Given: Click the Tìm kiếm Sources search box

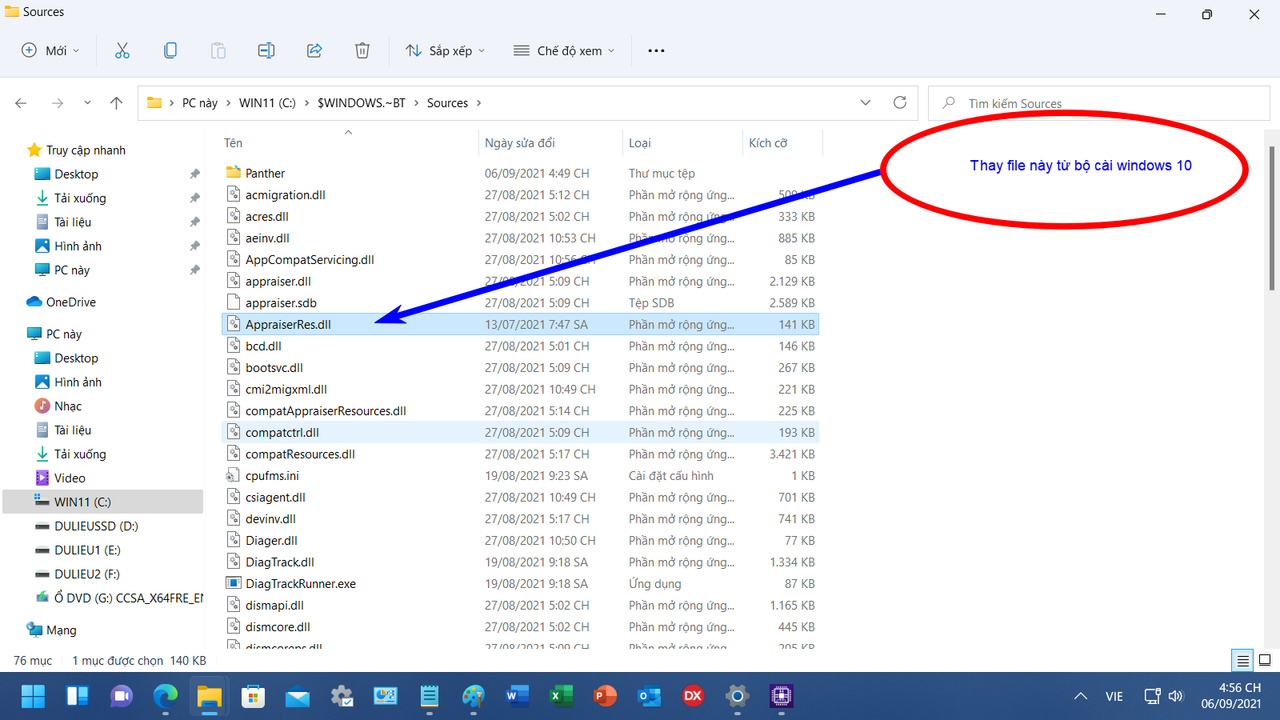Looking at the screenshot, I should click(x=1100, y=103).
